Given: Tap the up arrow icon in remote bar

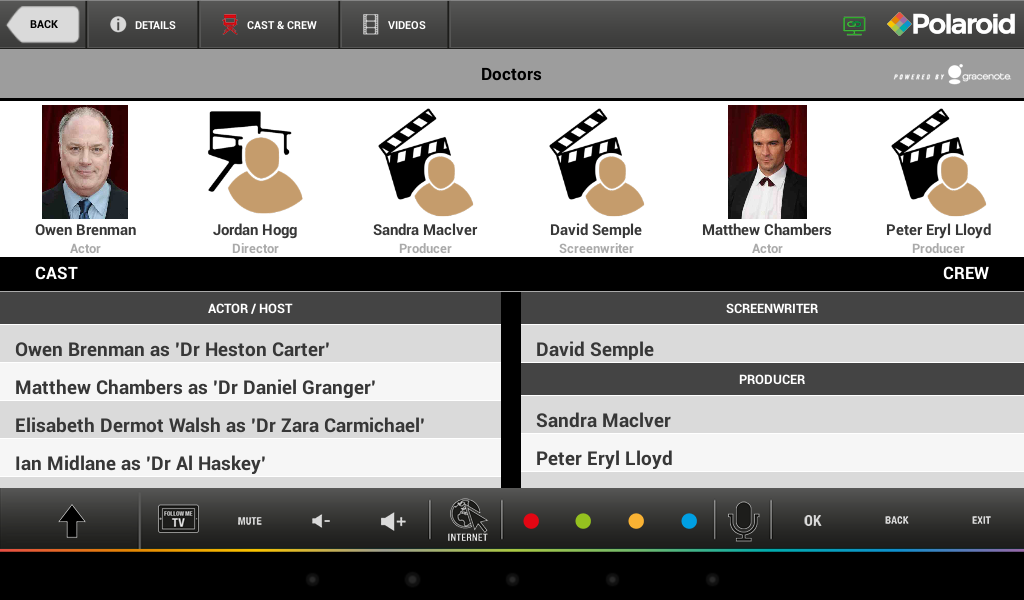Looking at the screenshot, I should coord(72,522).
